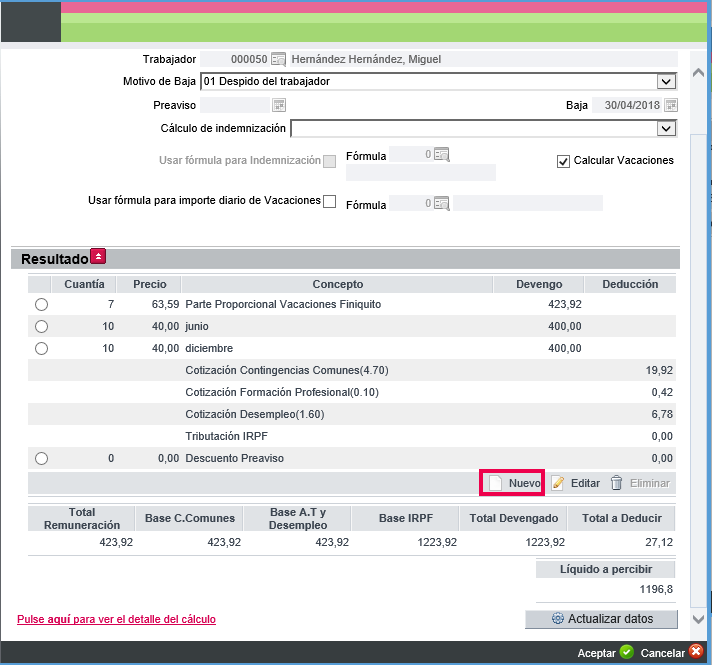Select the Descuento Preaviso radio button
712x665 pixels.
coord(41,458)
